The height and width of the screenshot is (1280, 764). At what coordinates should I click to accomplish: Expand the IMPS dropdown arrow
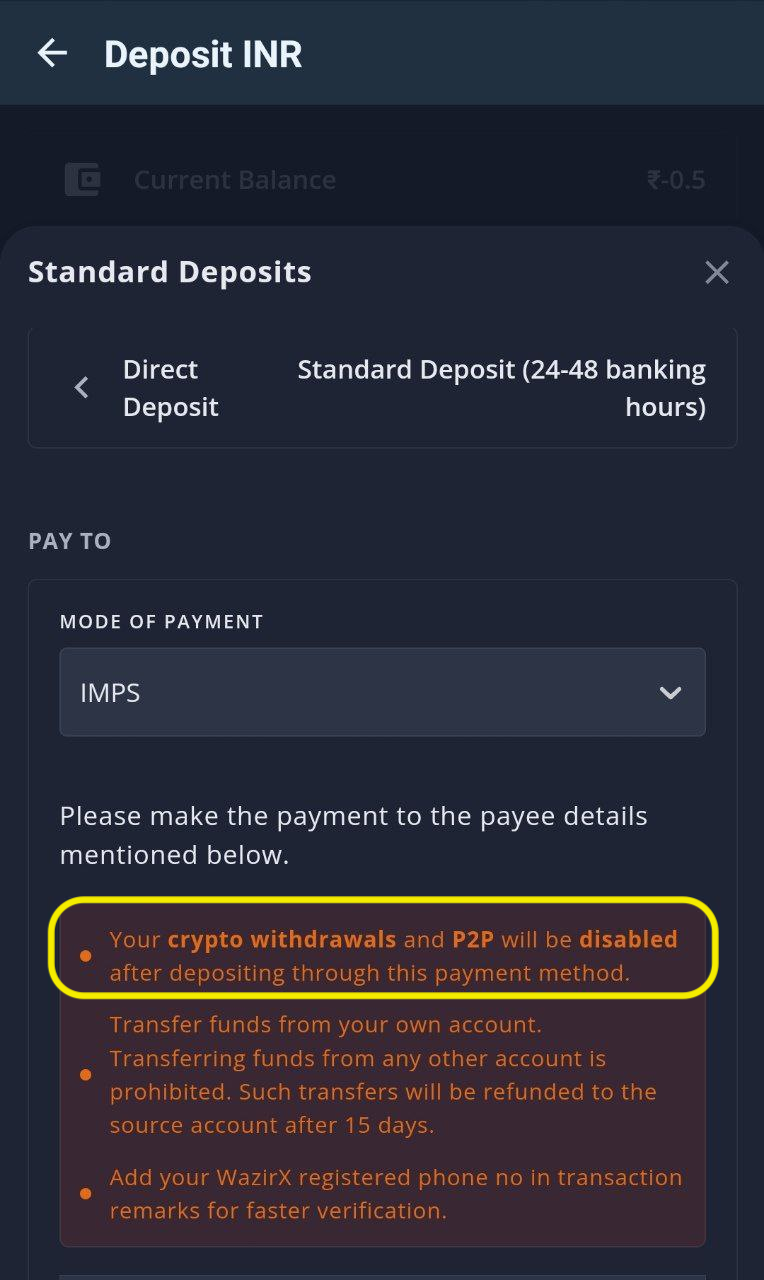[x=670, y=692]
